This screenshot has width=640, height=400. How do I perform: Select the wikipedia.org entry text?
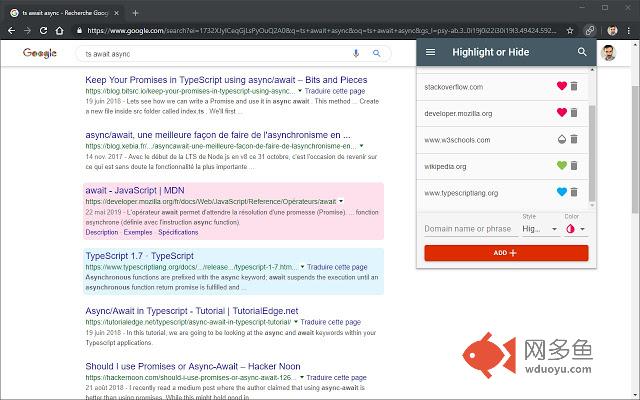tap(445, 167)
